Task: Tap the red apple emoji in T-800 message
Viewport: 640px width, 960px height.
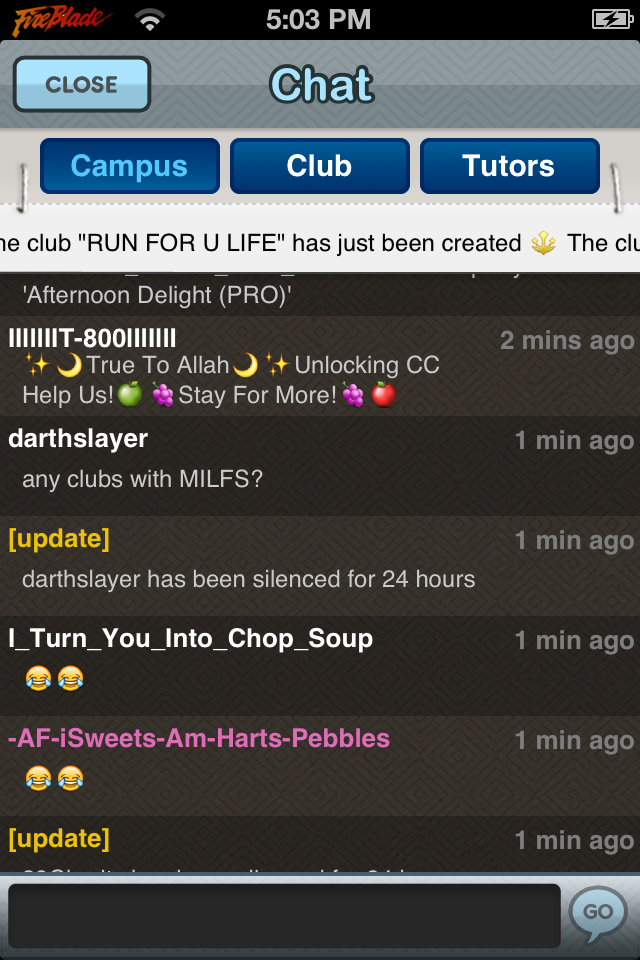Action: click(384, 395)
